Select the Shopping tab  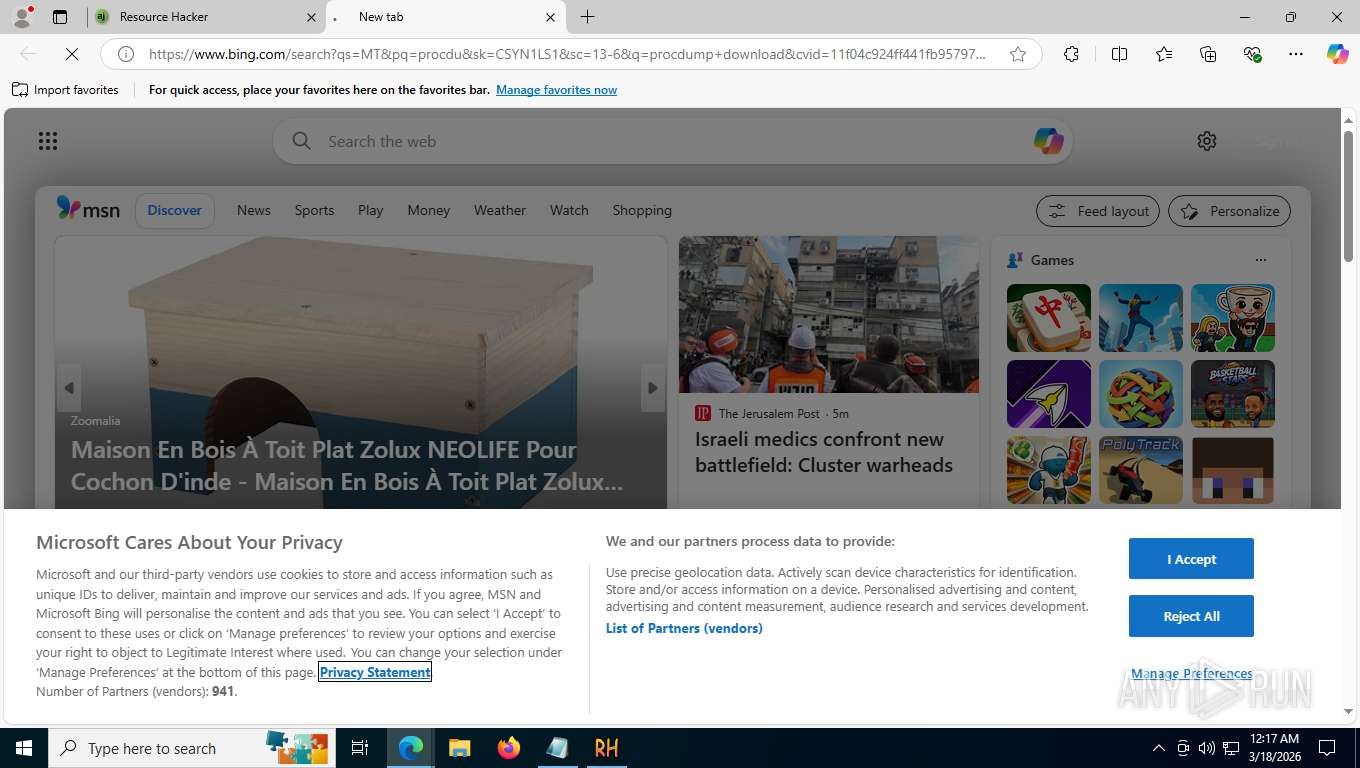642,210
